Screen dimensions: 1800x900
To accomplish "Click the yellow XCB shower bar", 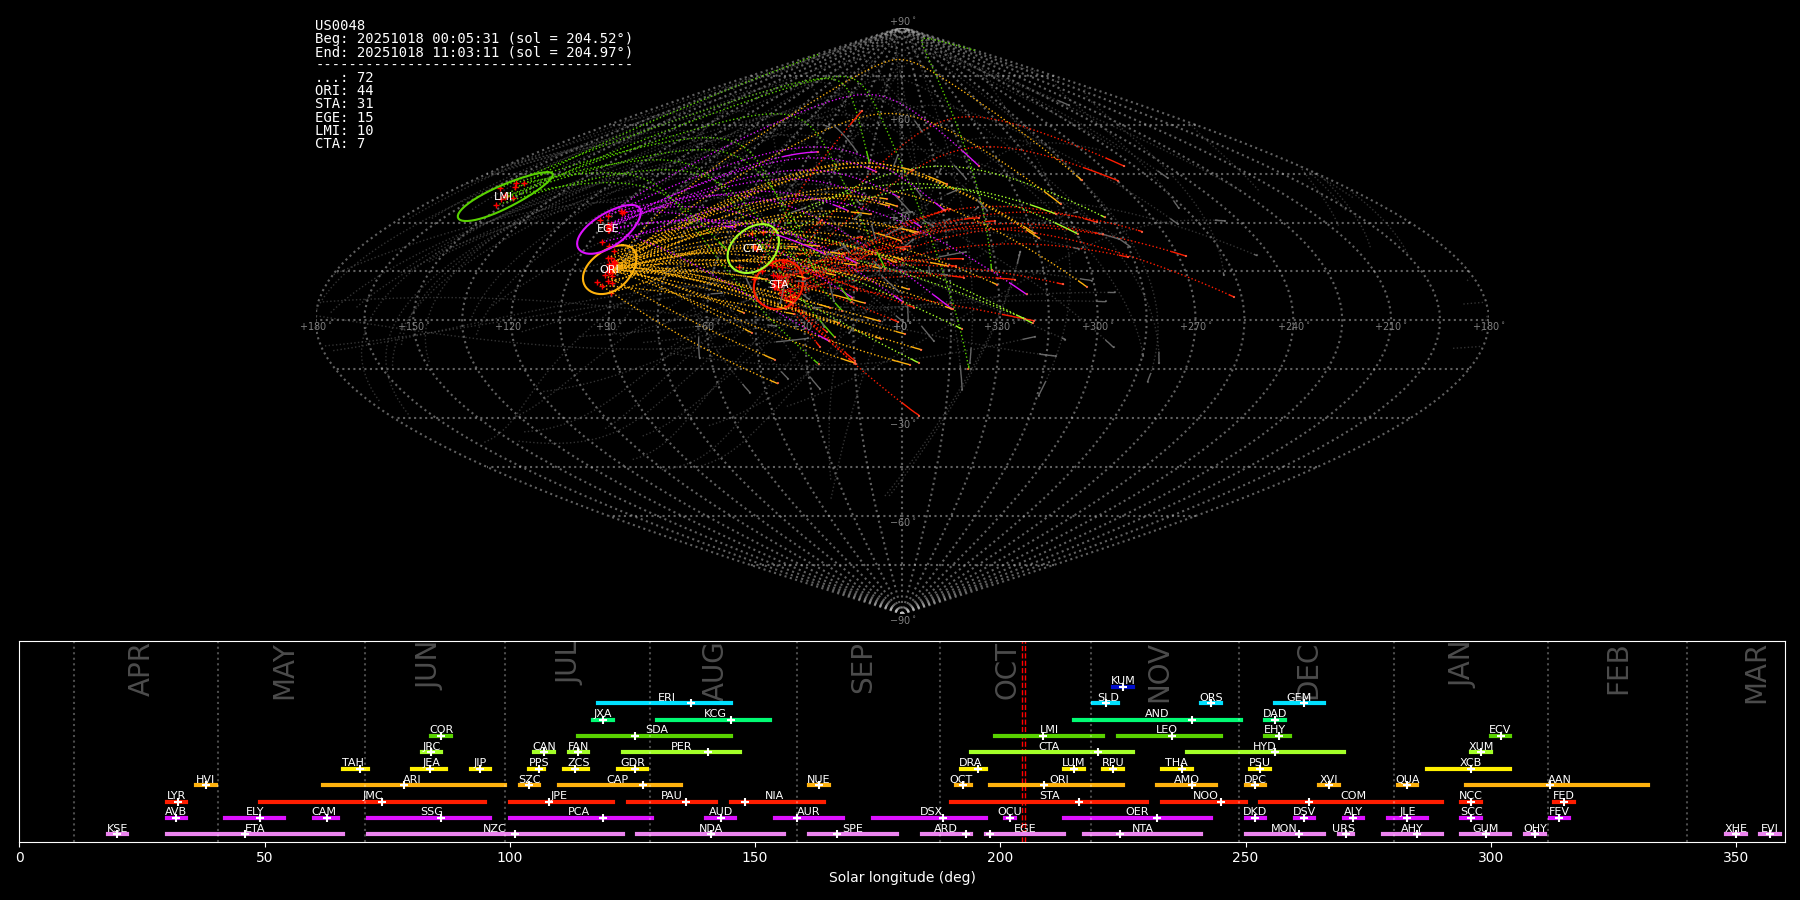I will pos(1468,769).
